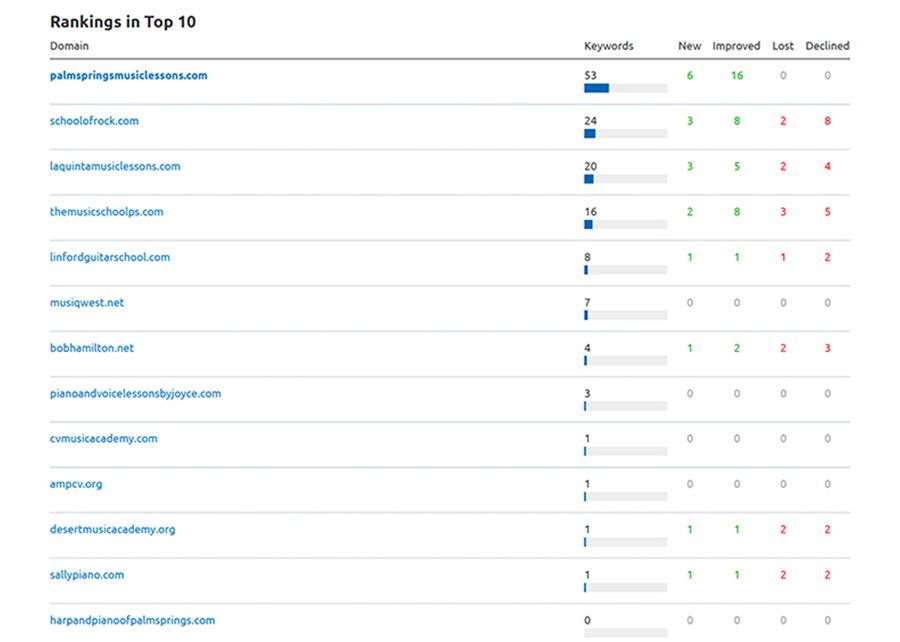Click the Keywords column header
This screenshot has width=900, height=642.
(609, 46)
